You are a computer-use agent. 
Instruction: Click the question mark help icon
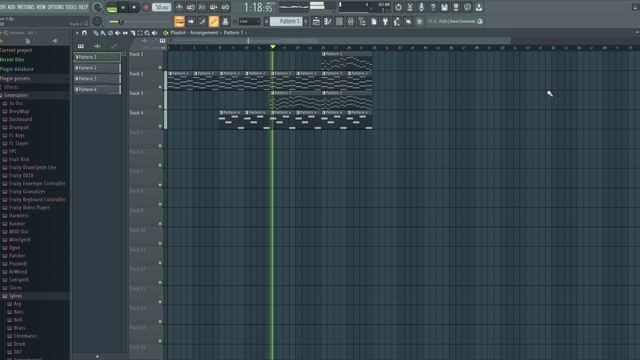click(x=433, y=7)
